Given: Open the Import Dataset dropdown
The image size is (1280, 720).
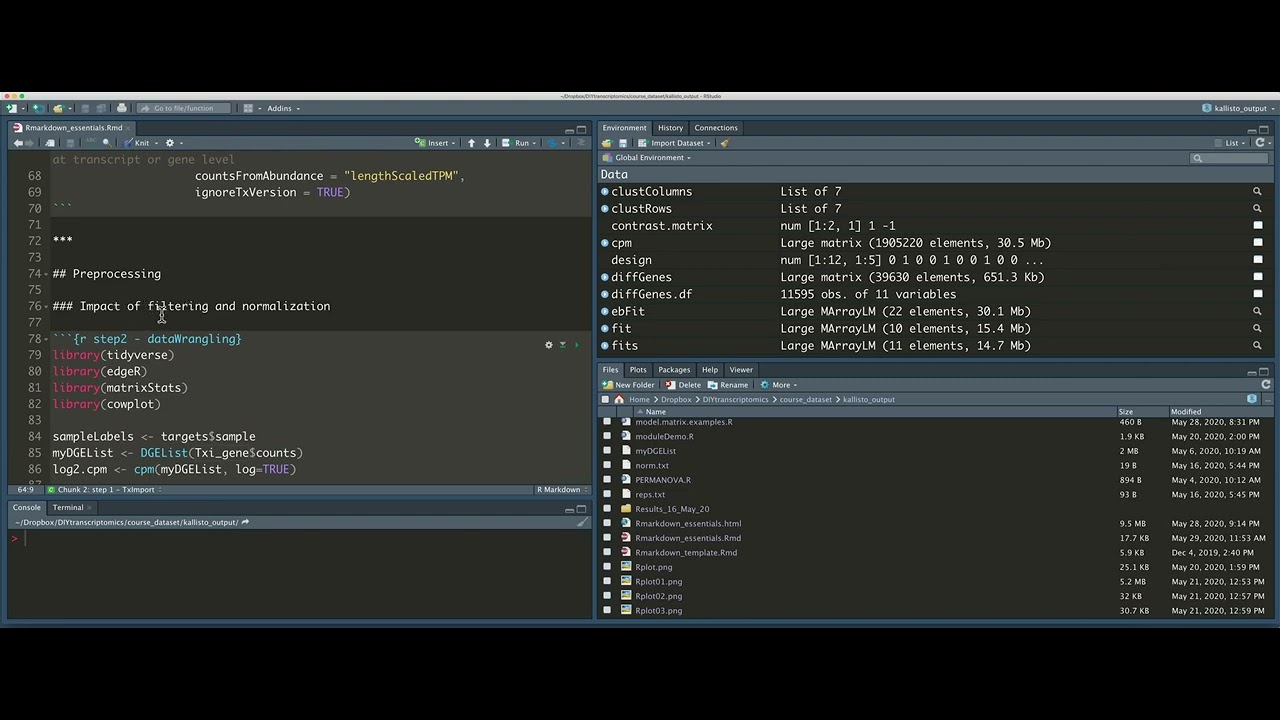Looking at the screenshot, I should 675,143.
